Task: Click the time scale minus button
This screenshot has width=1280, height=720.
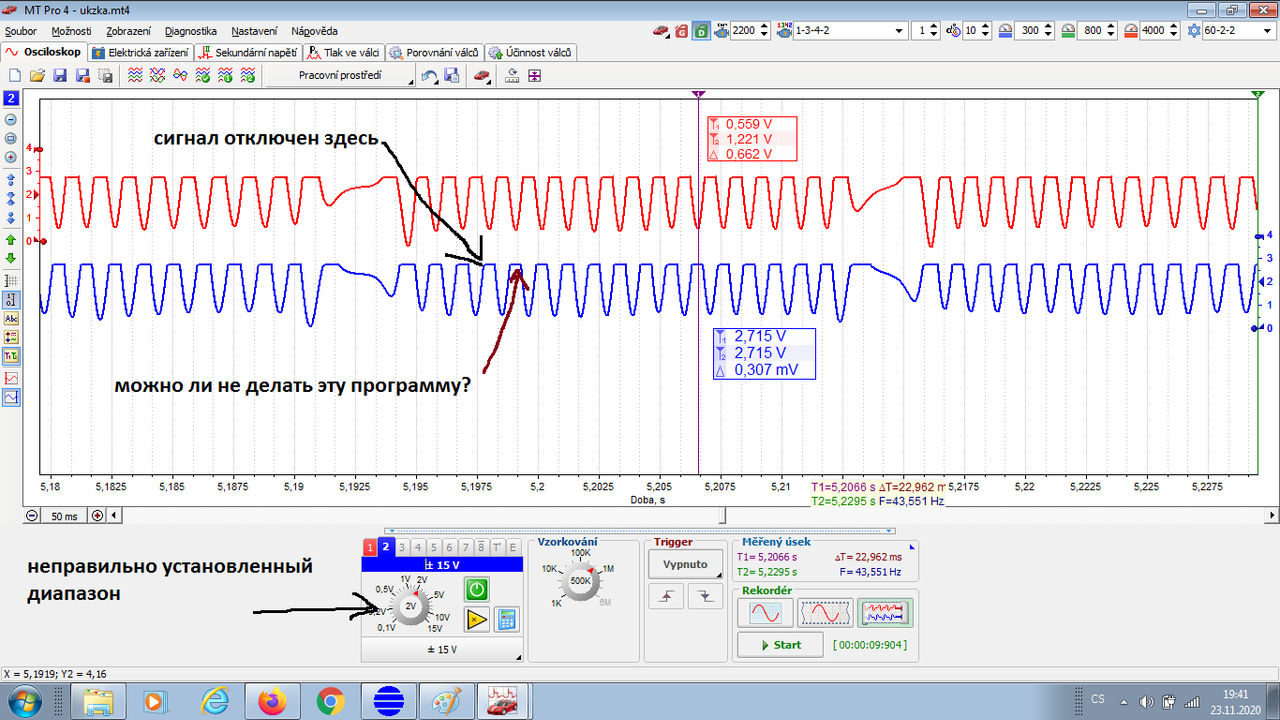Action: pyautogui.click(x=32, y=516)
